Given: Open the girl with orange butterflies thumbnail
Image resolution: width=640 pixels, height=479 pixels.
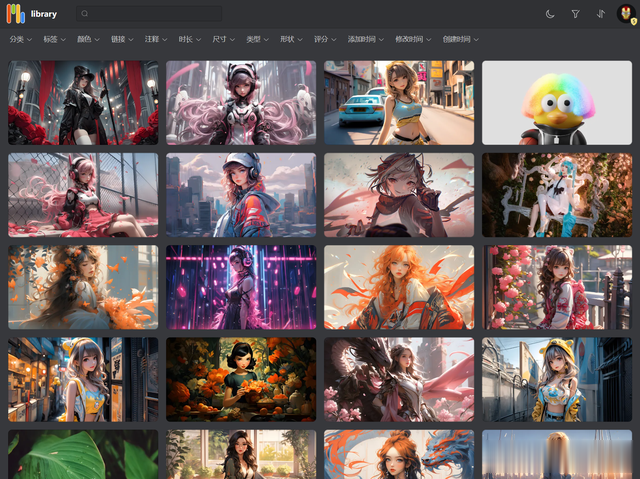Looking at the screenshot, I should click(x=83, y=287).
